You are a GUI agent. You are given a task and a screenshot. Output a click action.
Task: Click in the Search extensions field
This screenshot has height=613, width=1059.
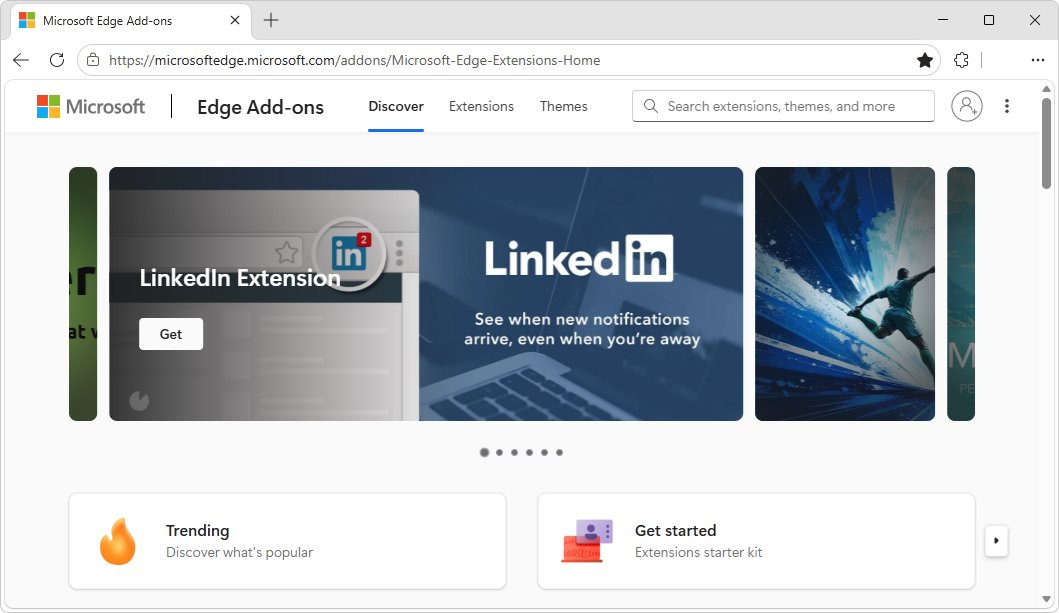pos(783,106)
